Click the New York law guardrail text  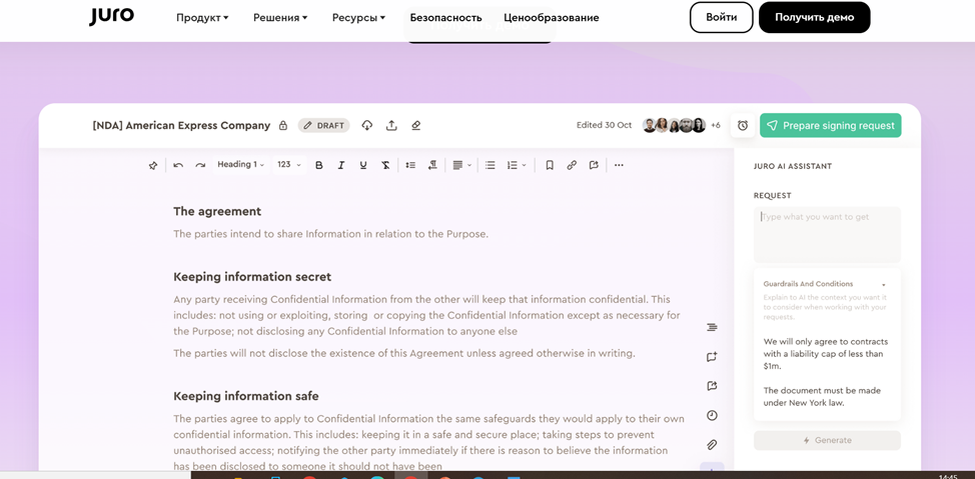[x=822, y=397]
